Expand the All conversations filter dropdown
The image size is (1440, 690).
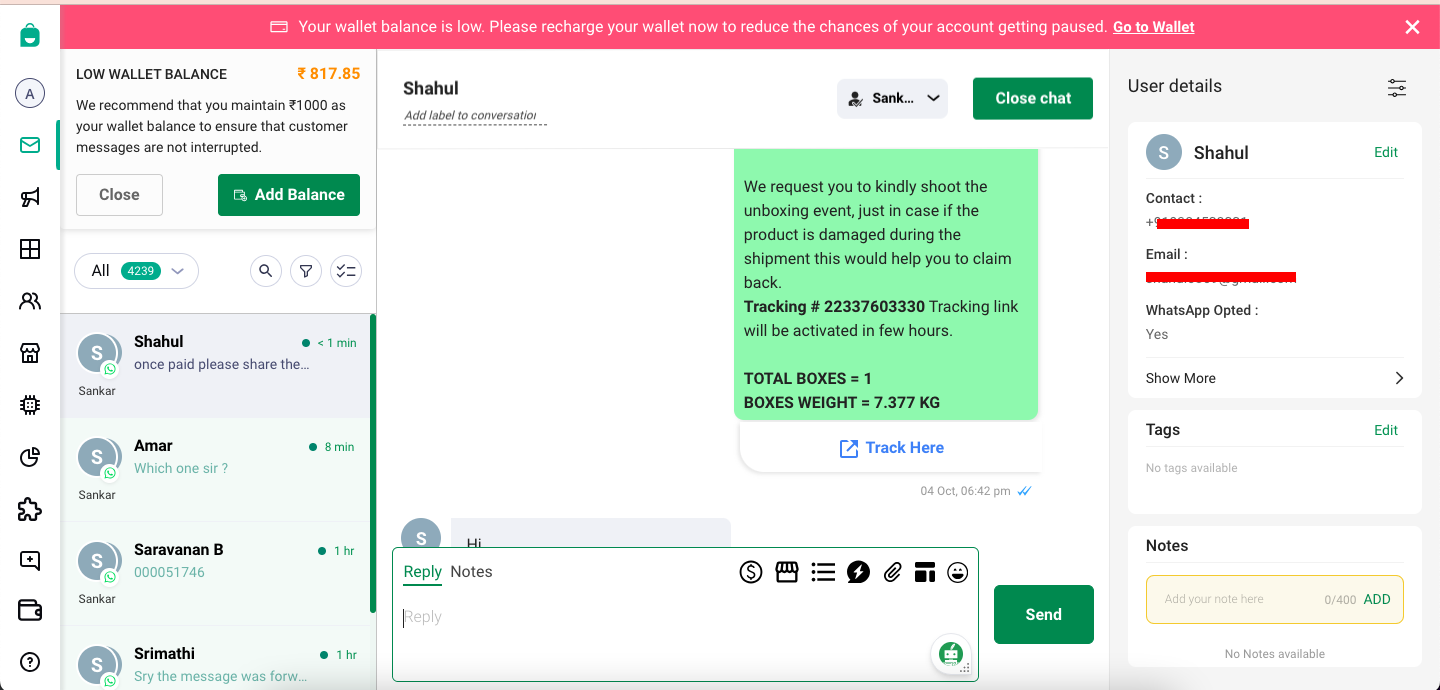136,270
